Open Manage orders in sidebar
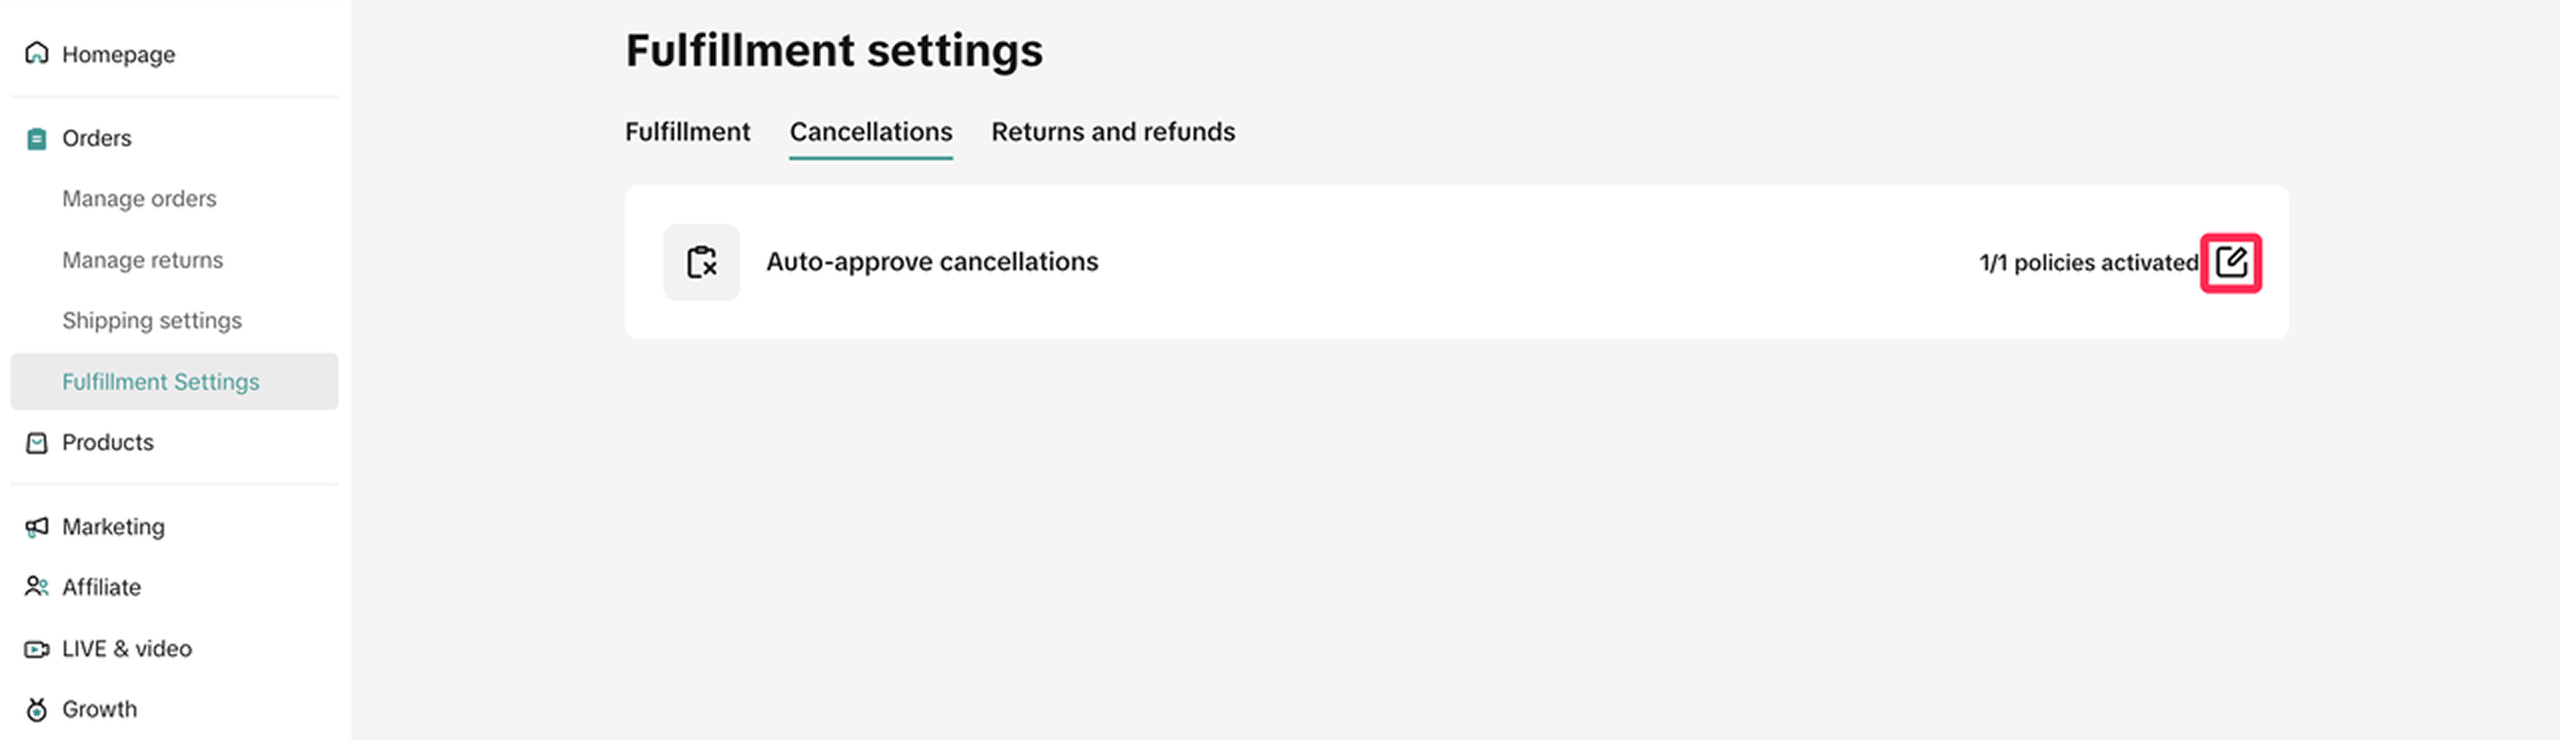 [x=139, y=199]
